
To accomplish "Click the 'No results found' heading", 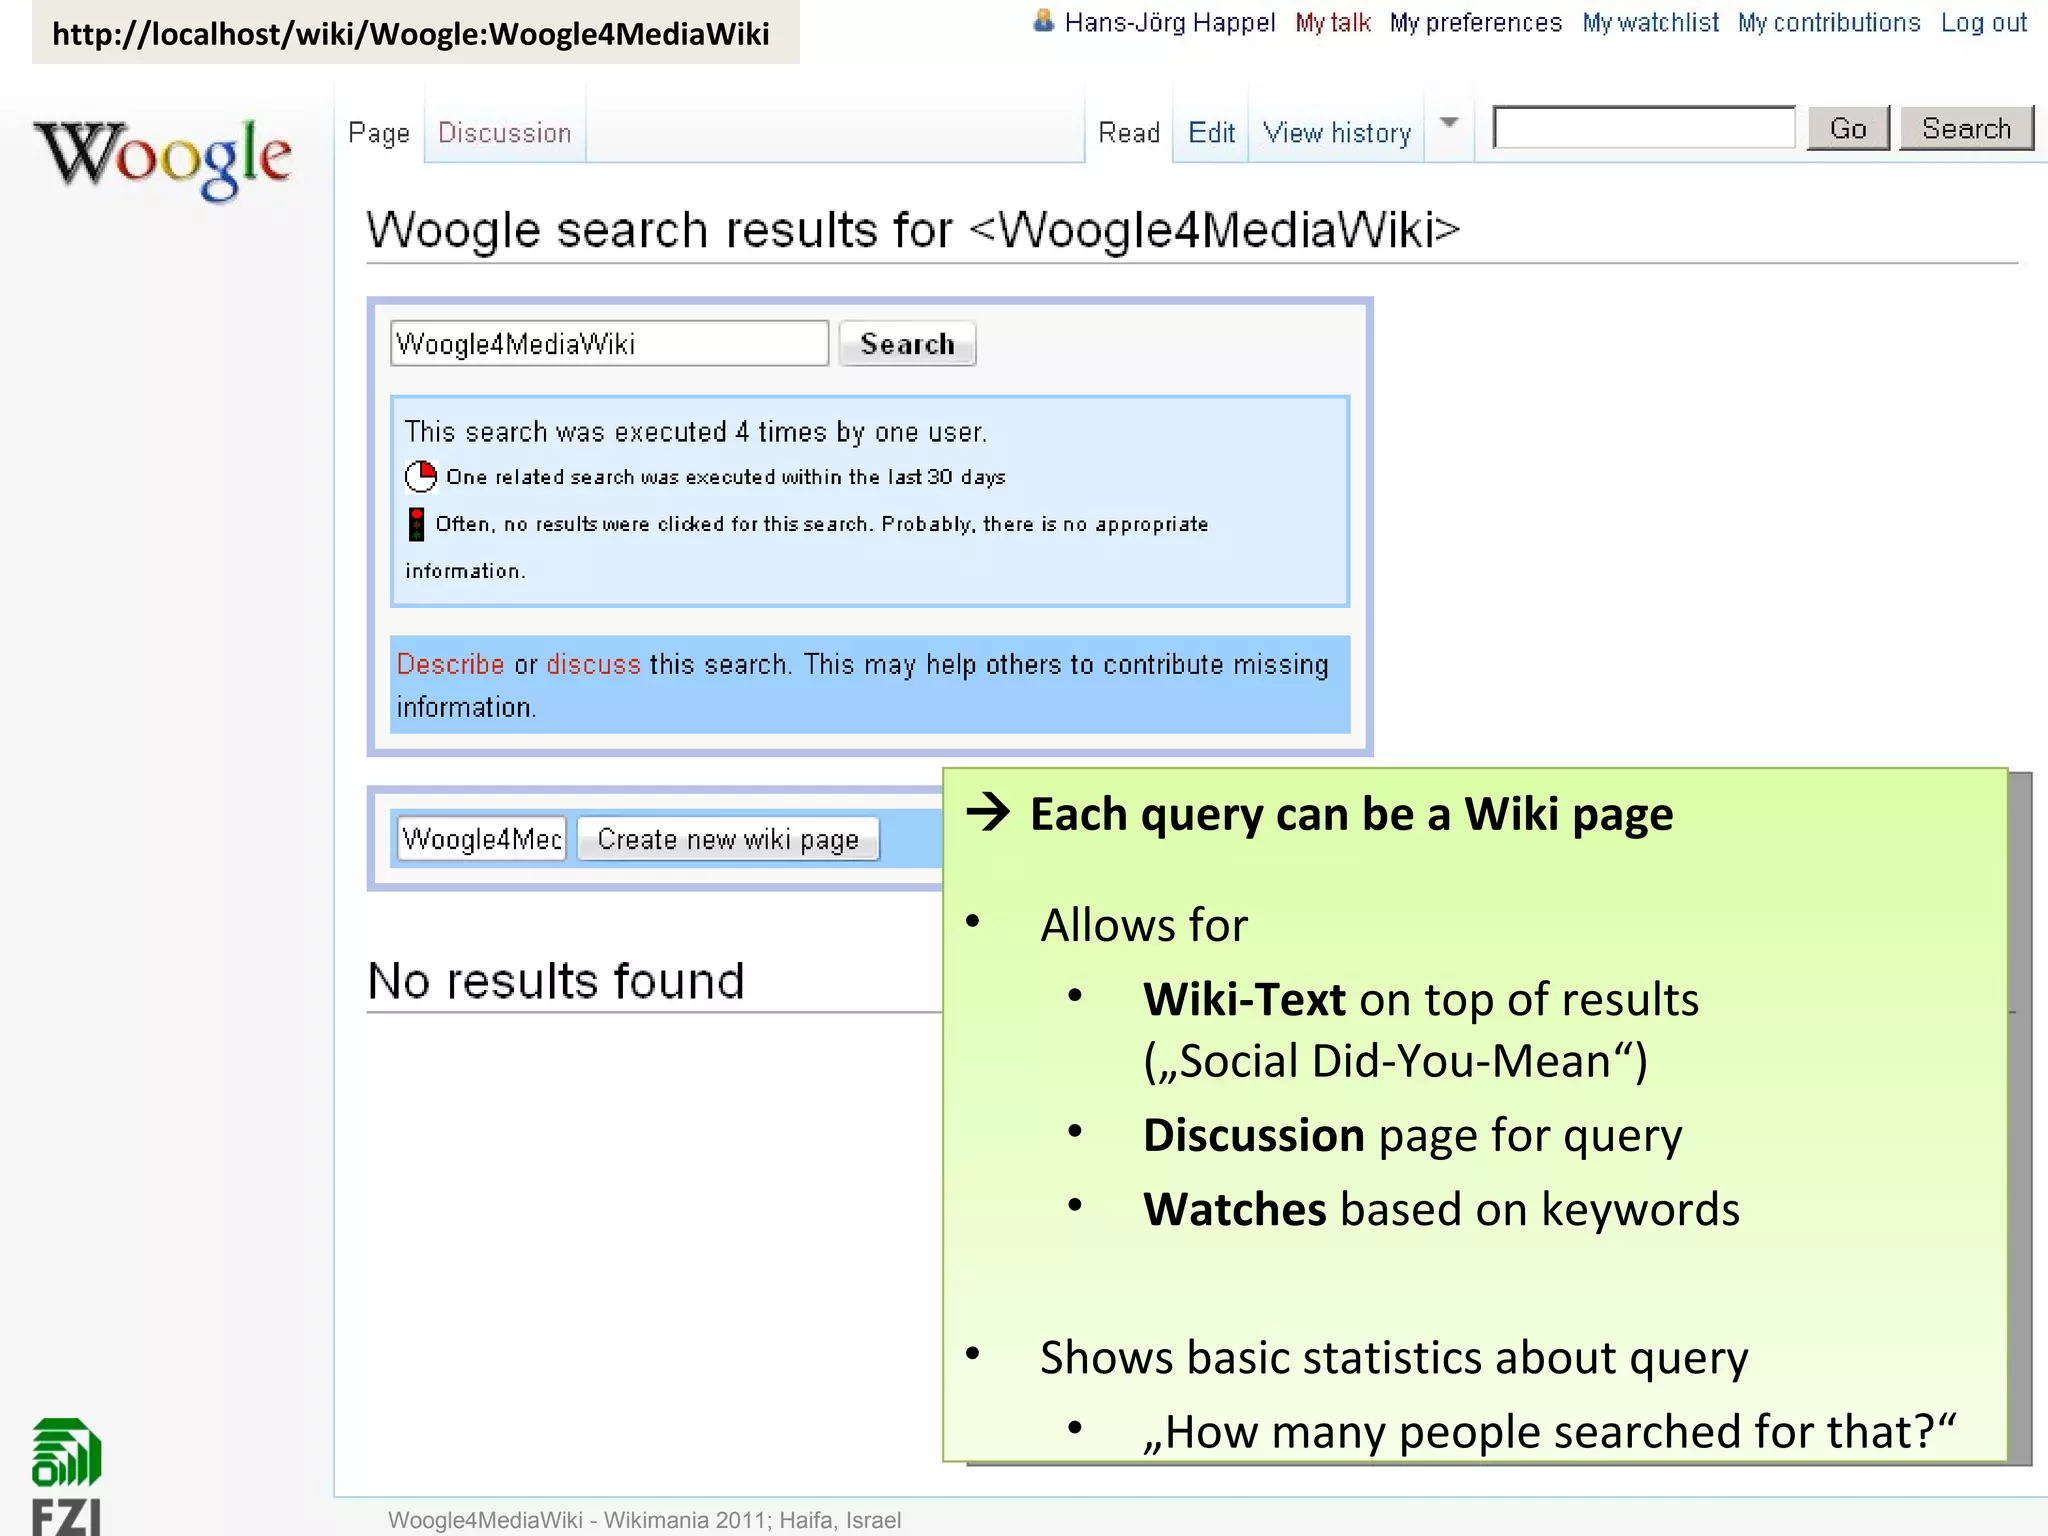I will [x=556, y=980].
